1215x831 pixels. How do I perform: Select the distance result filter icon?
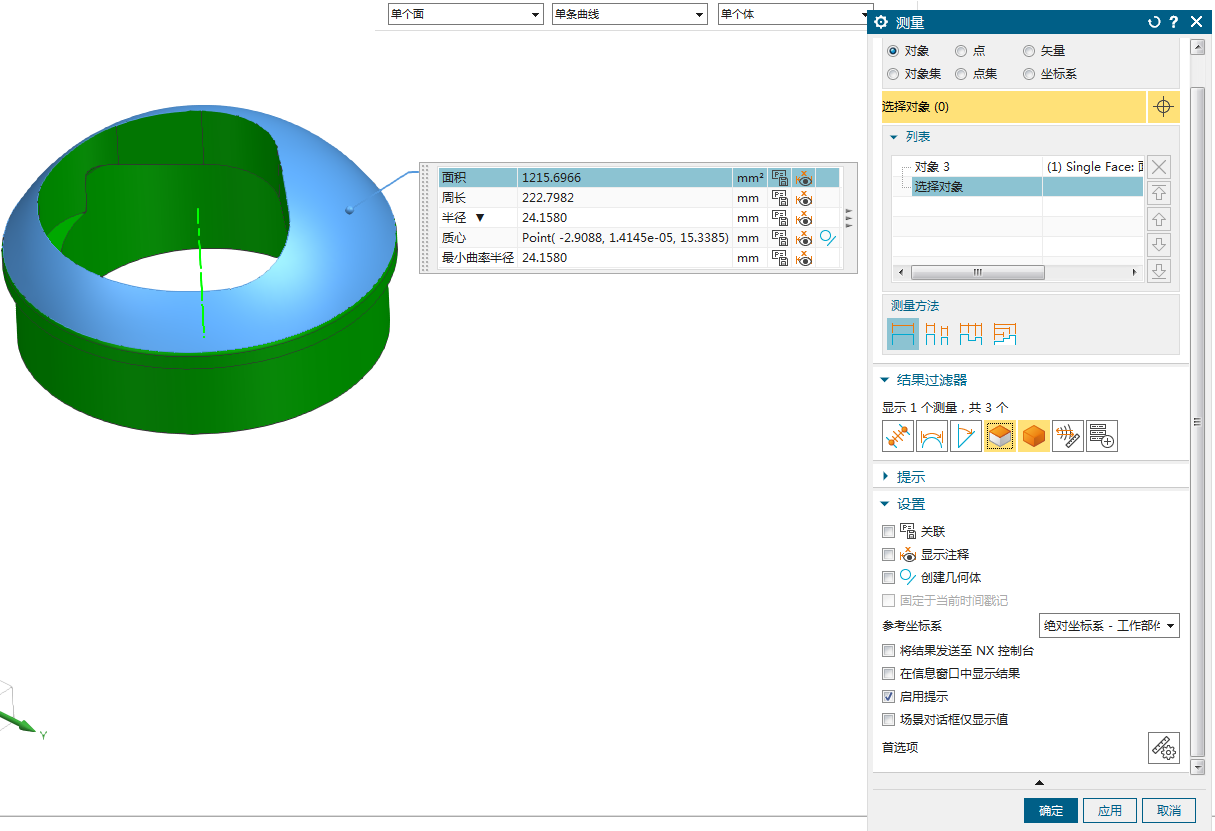click(x=898, y=436)
